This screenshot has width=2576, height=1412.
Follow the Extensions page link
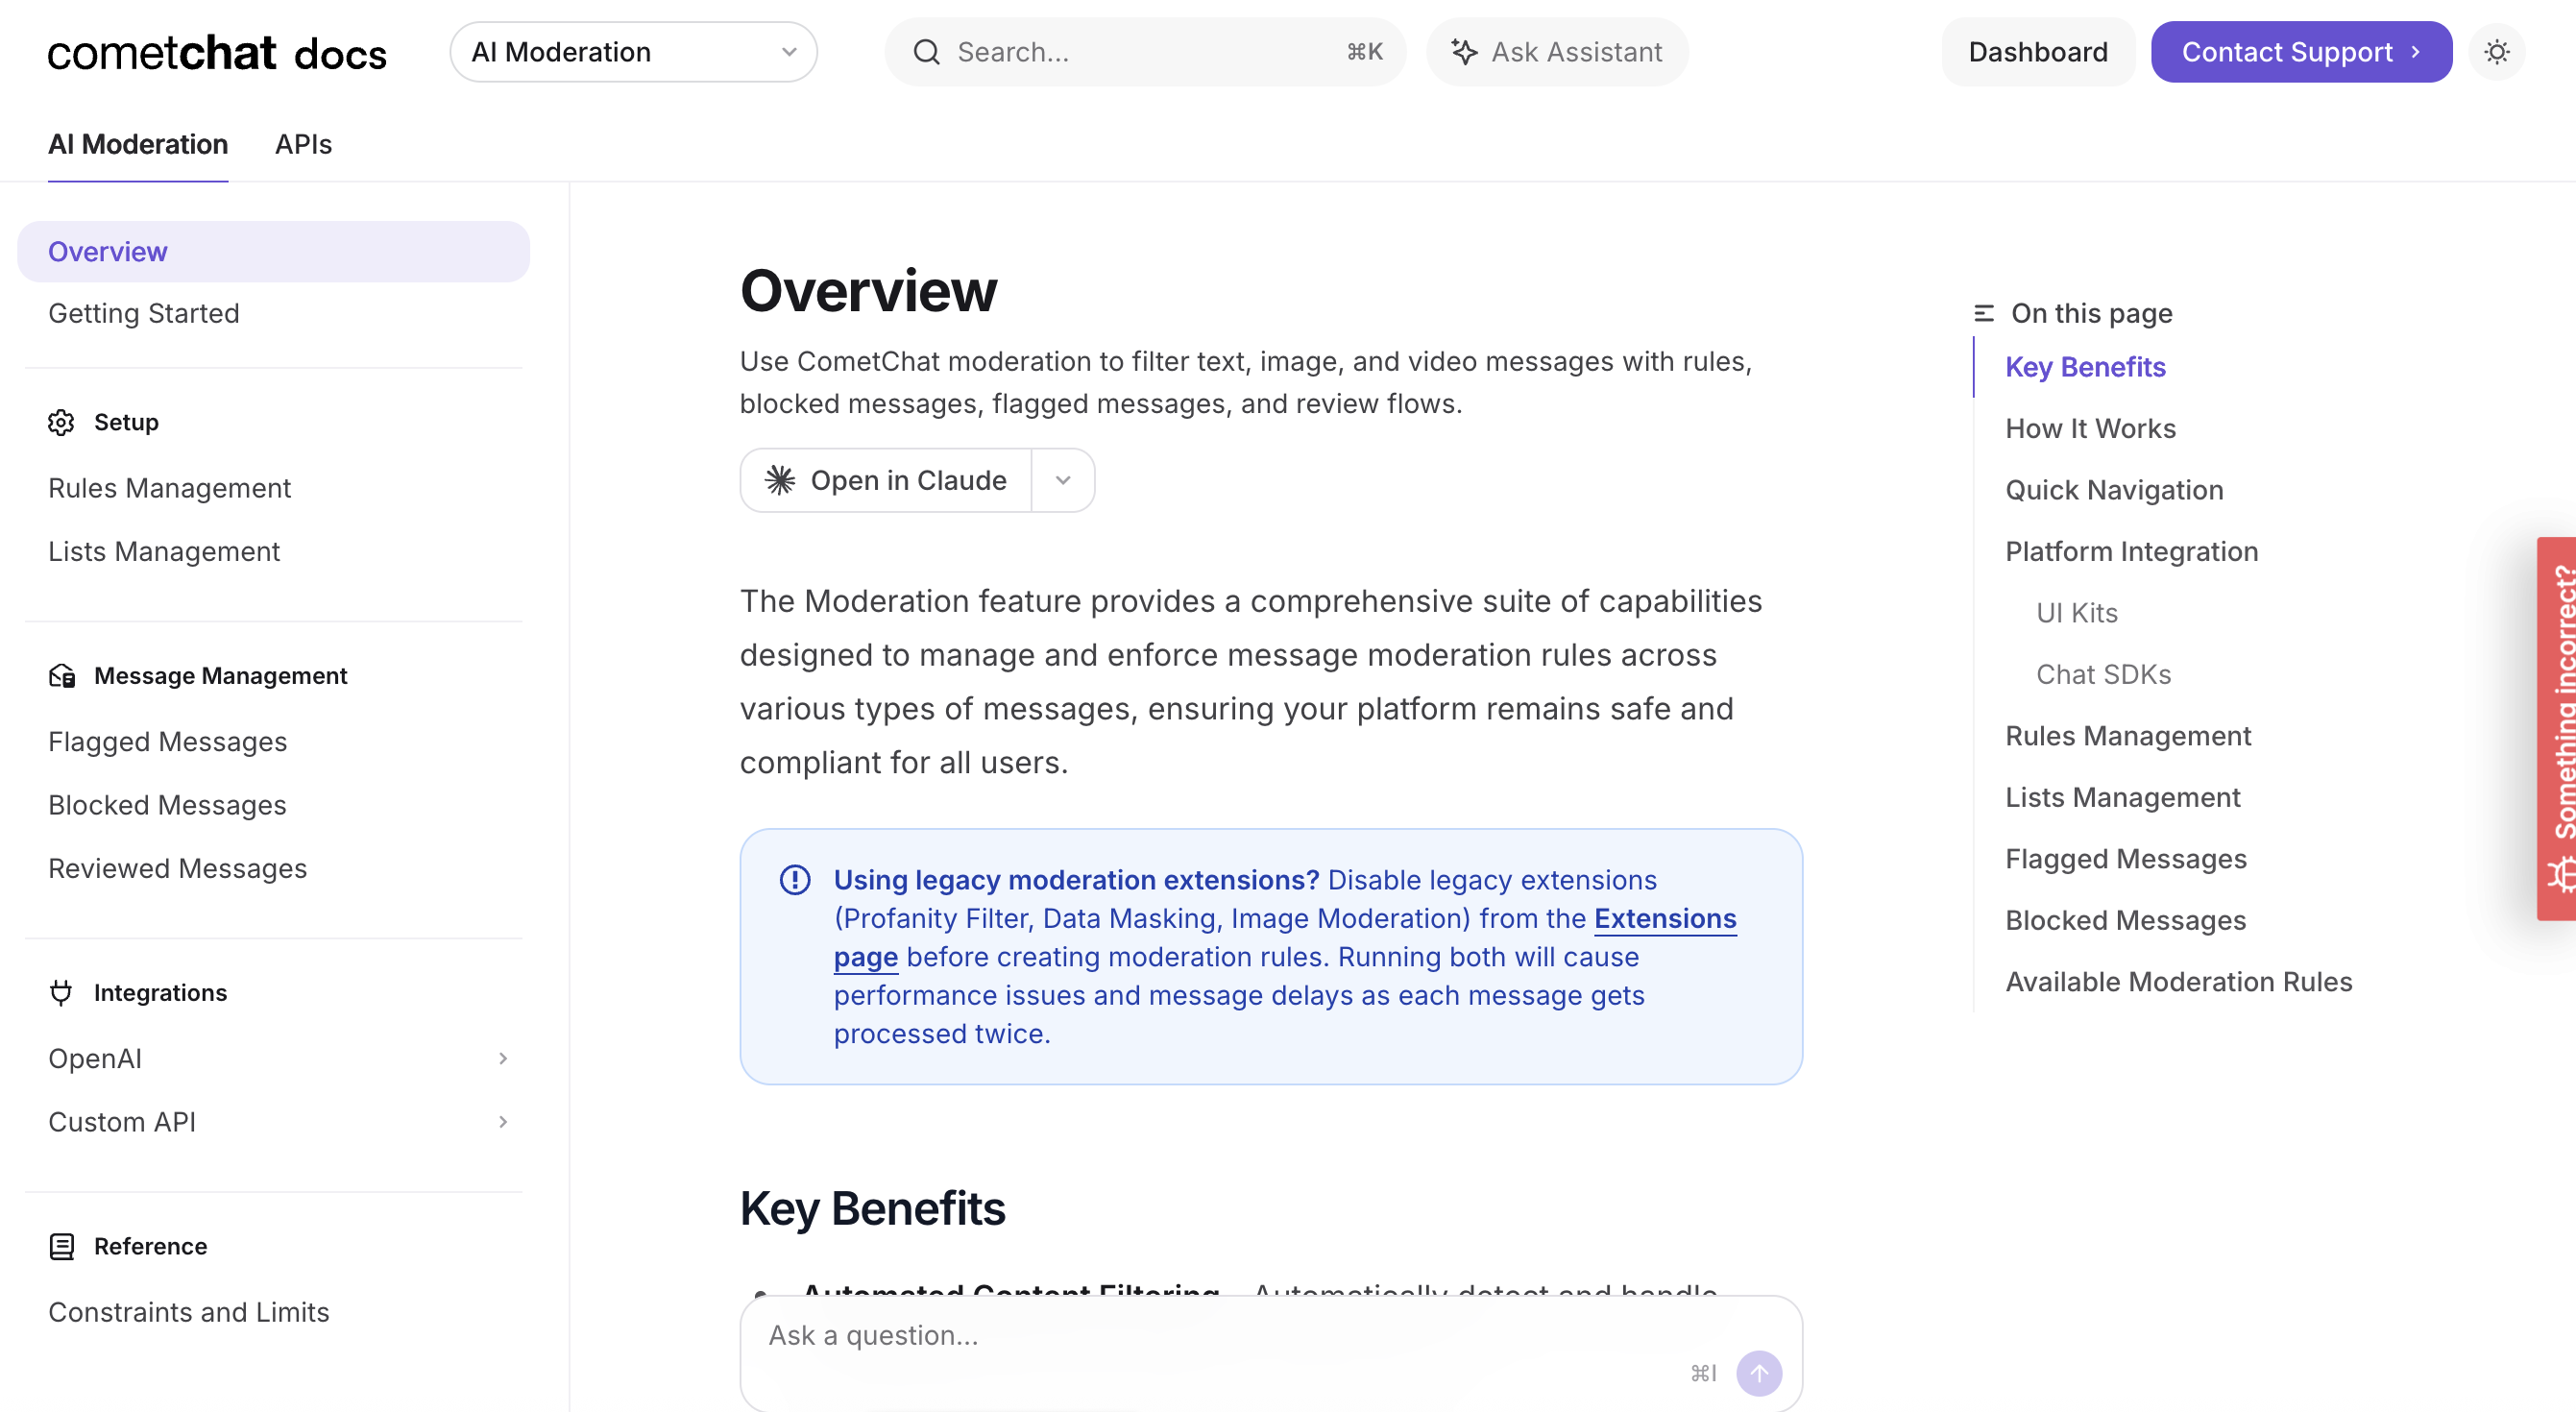tap(1664, 919)
